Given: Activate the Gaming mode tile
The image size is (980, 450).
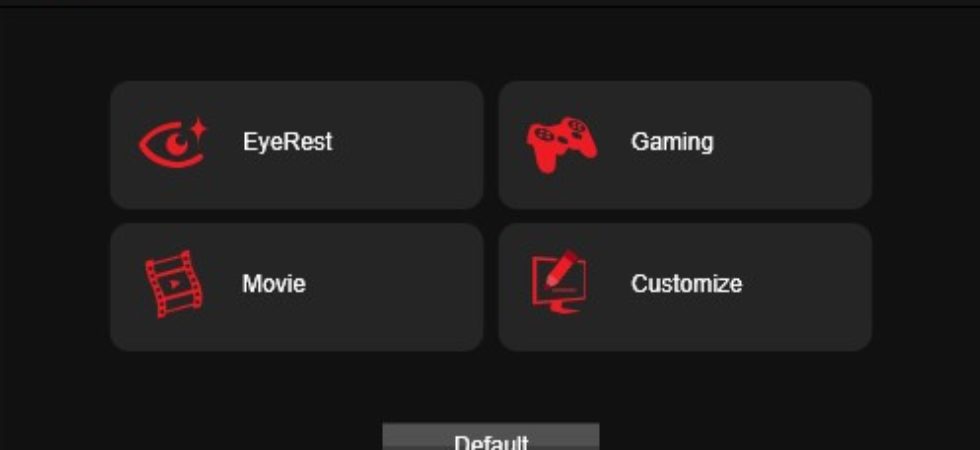Looking at the screenshot, I should (685, 144).
